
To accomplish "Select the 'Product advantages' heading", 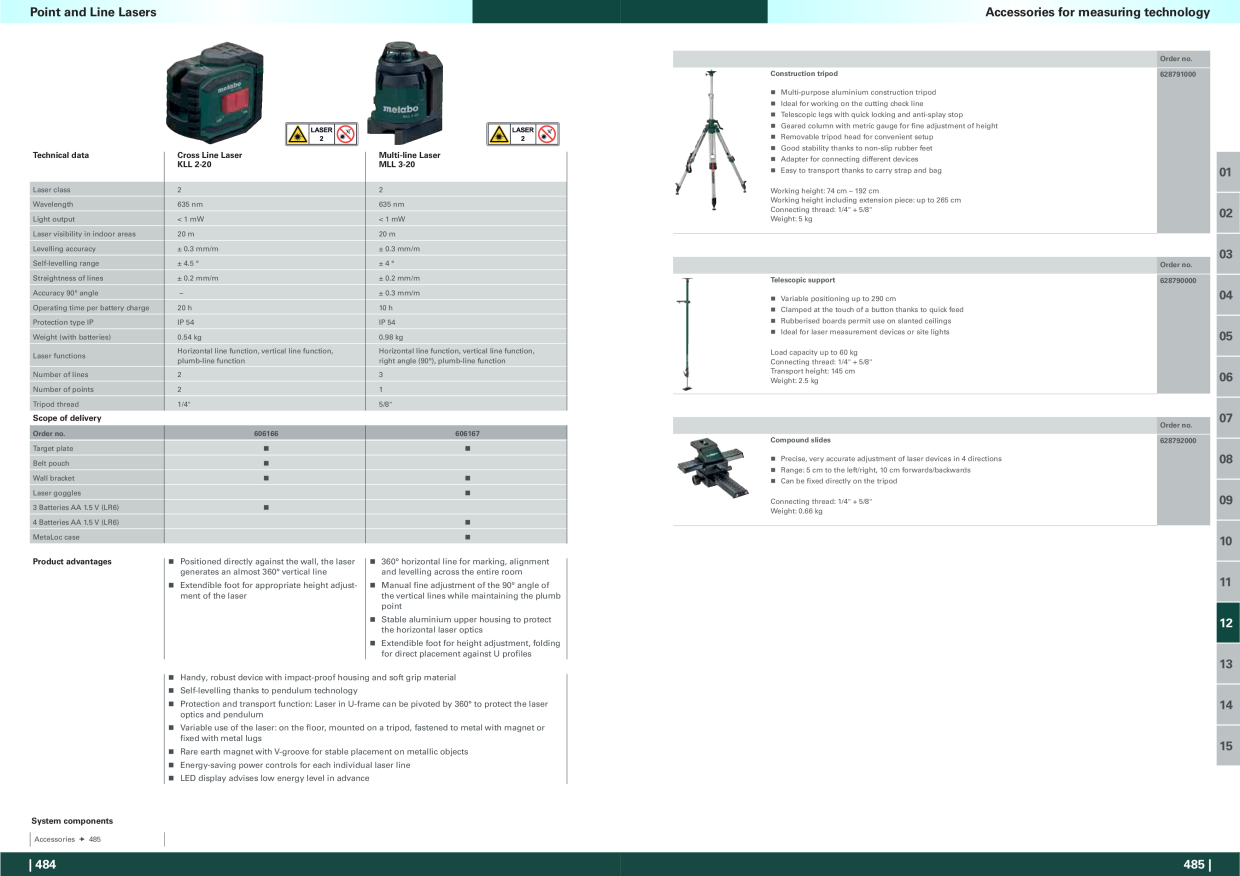I will tap(72, 562).
